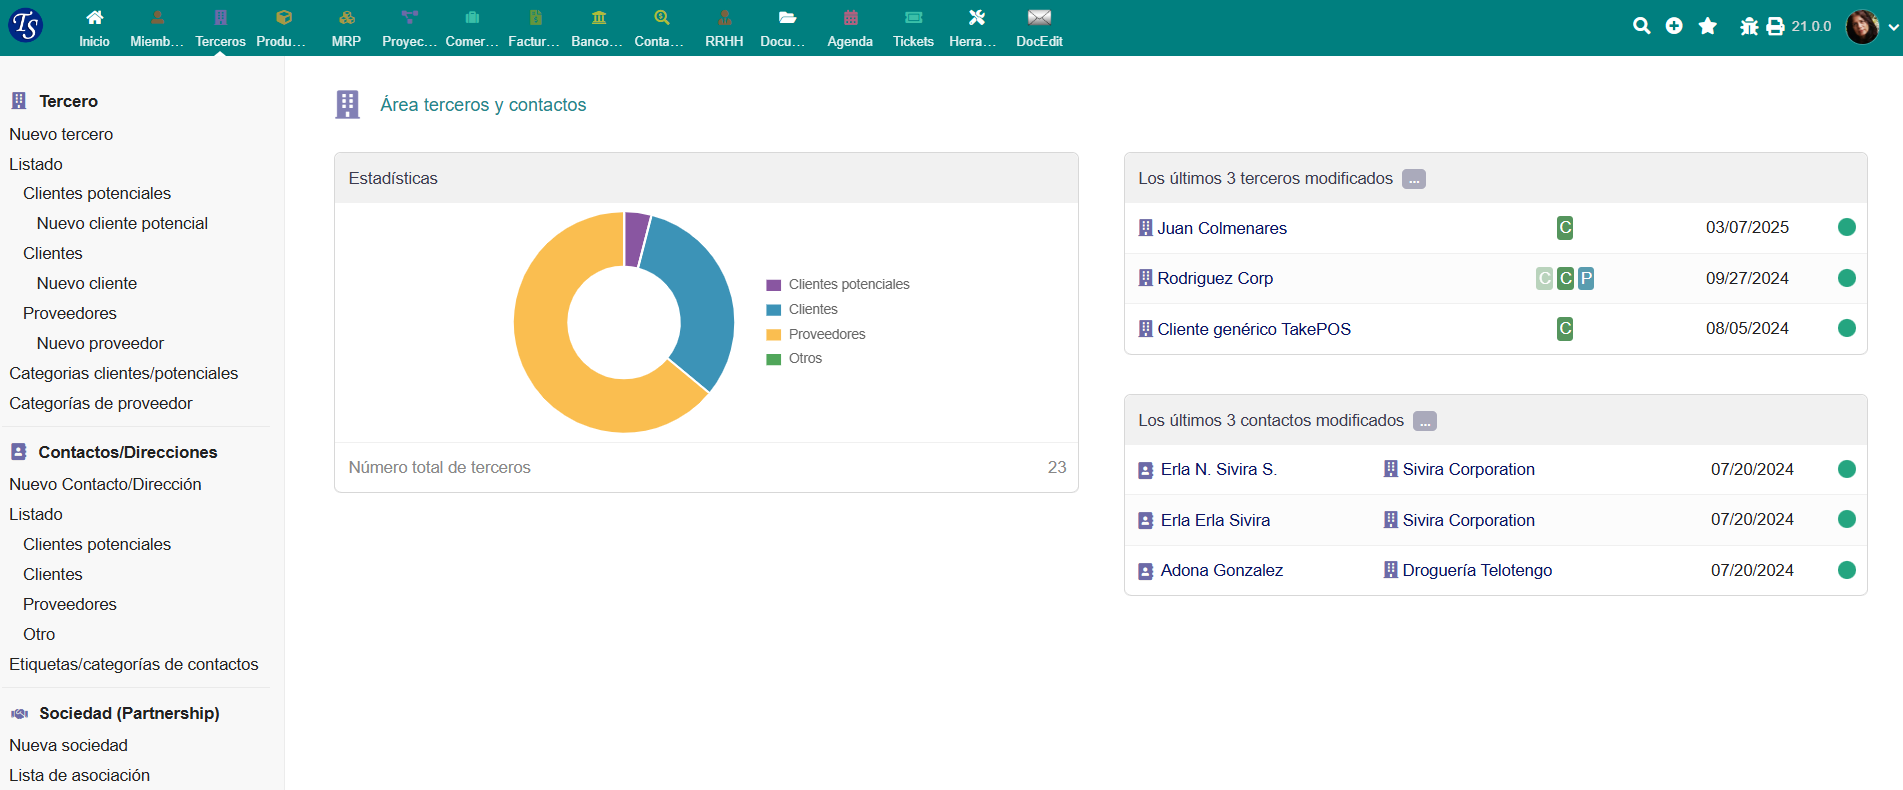Expand full list of modified terceros

click(x=1413, y=179)
